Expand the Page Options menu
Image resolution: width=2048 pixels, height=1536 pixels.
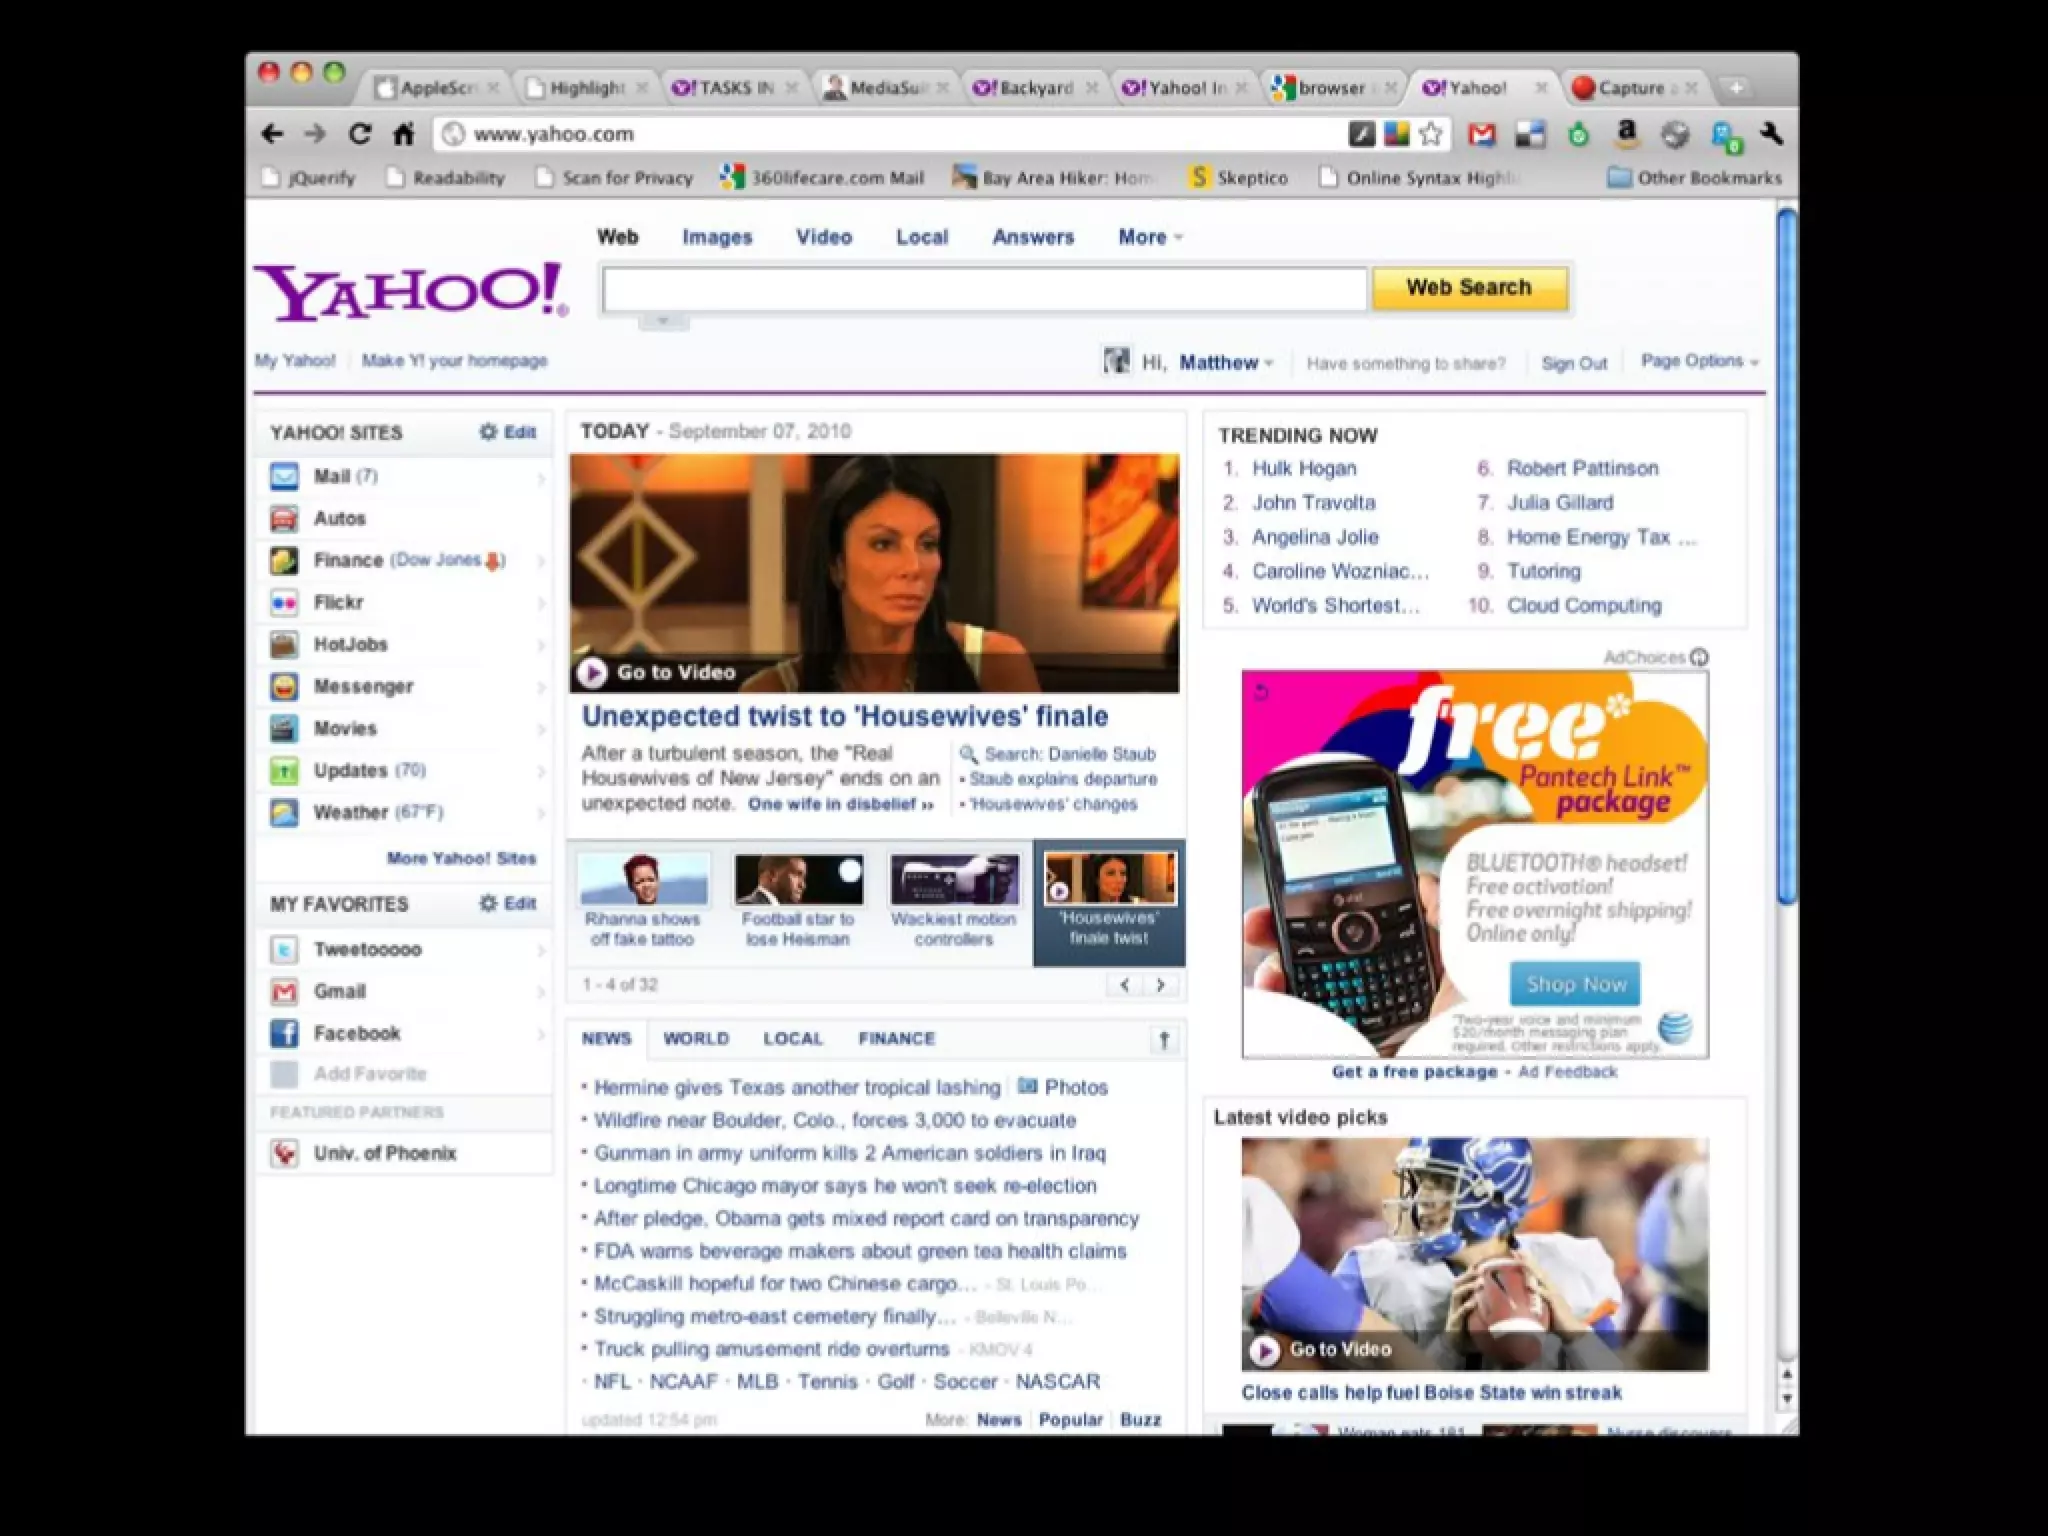[x=1698, y=361]
